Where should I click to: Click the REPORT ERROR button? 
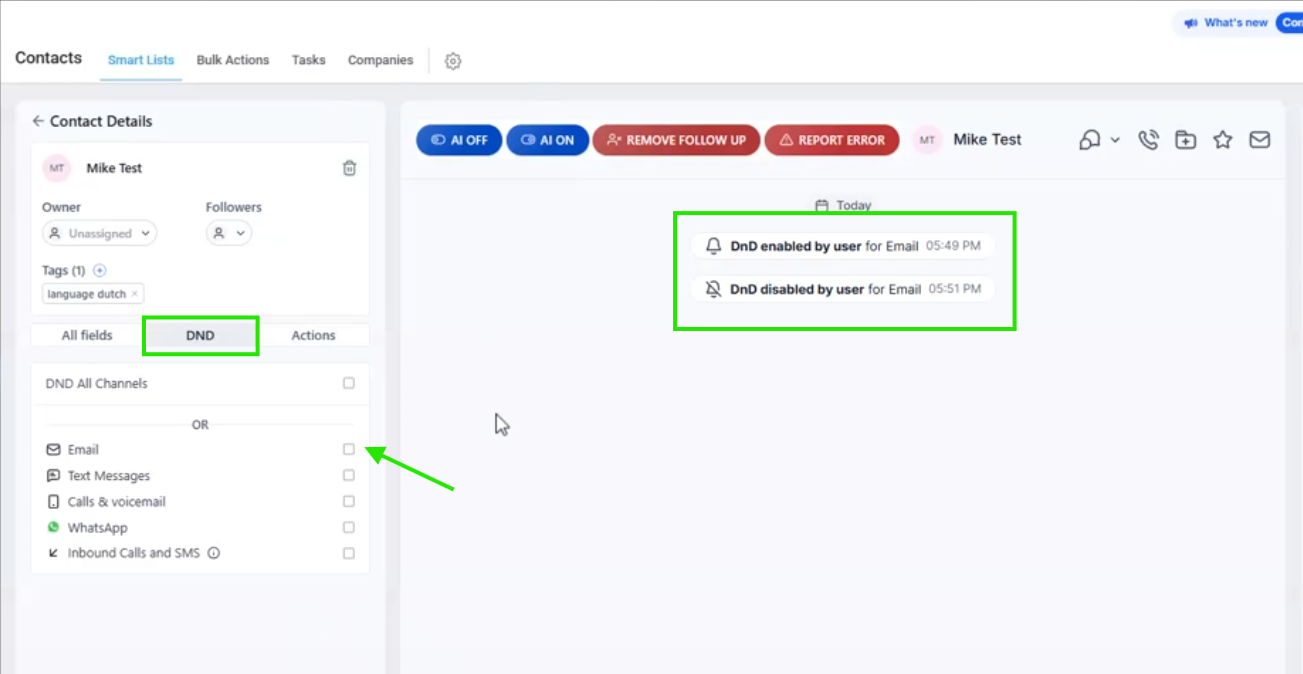pyautogui.click(x=832, y=140)
